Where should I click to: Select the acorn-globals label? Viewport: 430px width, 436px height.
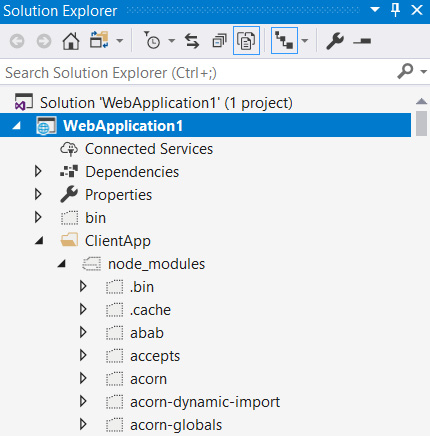176,425
